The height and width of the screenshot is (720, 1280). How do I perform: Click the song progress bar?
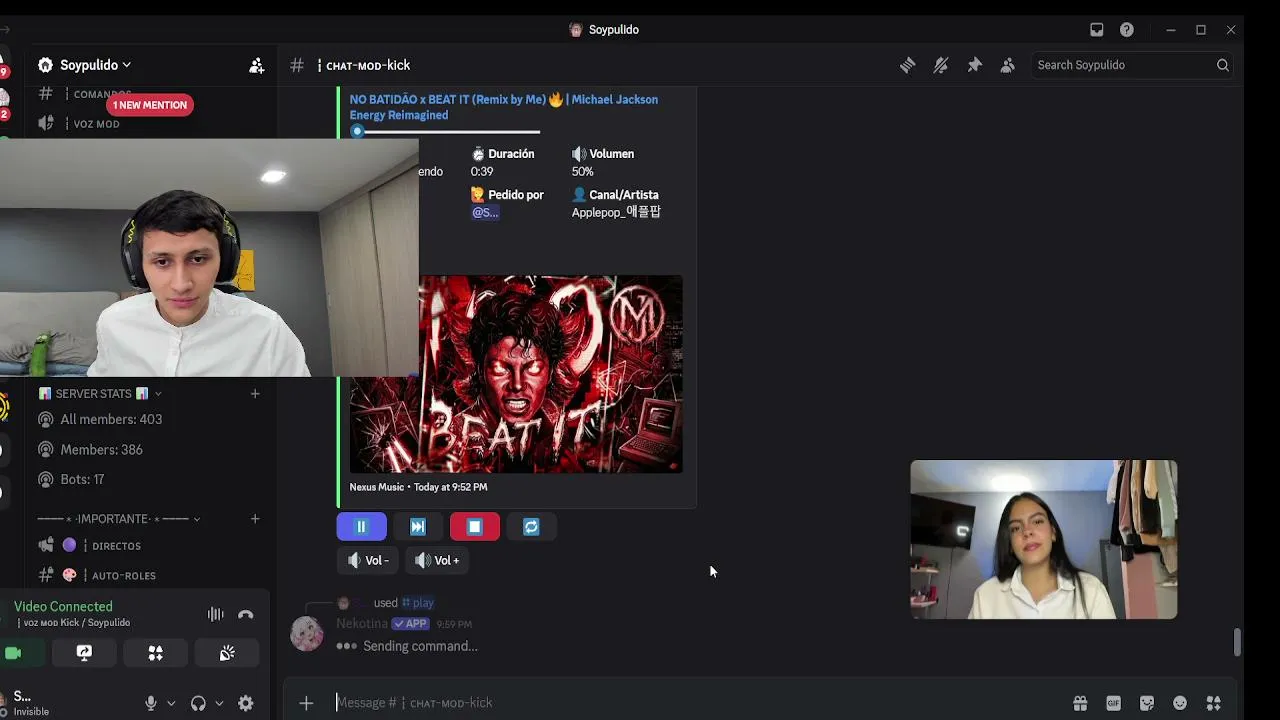445,131
